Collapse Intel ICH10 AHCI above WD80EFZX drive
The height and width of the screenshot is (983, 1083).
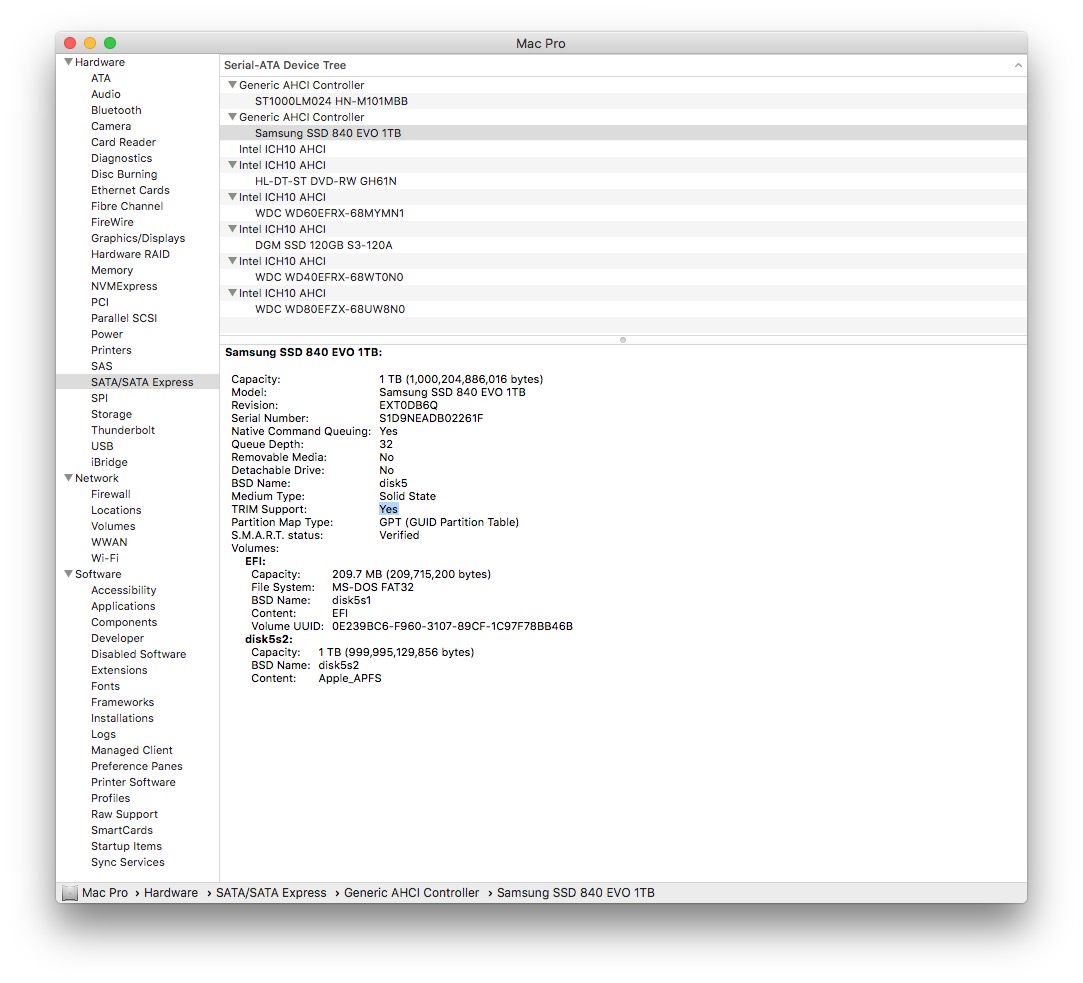point(233,293)
